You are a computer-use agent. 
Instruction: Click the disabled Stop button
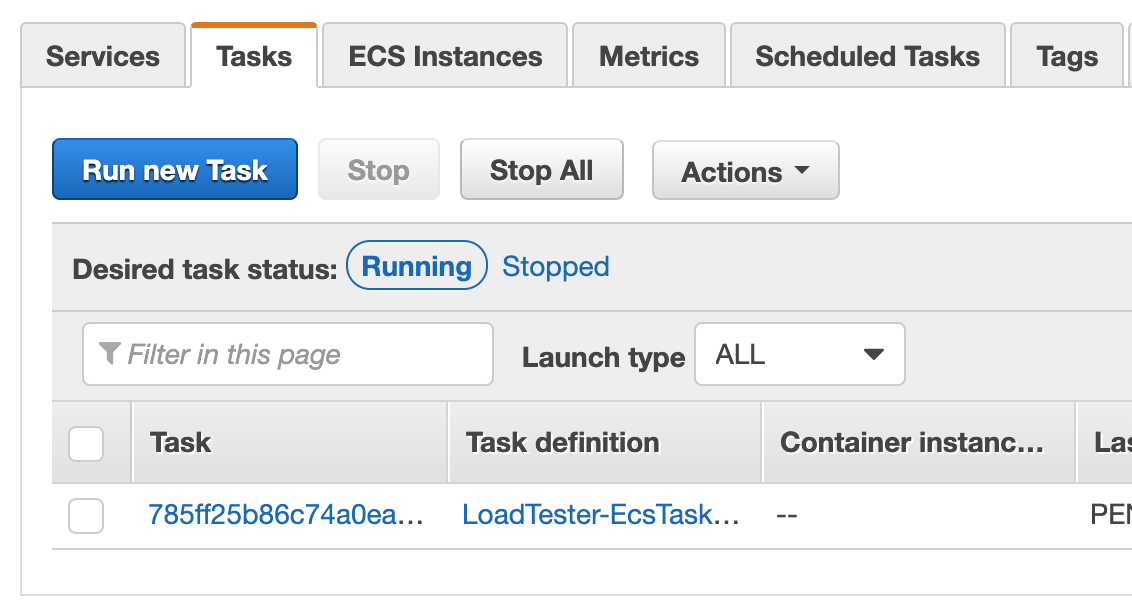(x=378, y=170)
